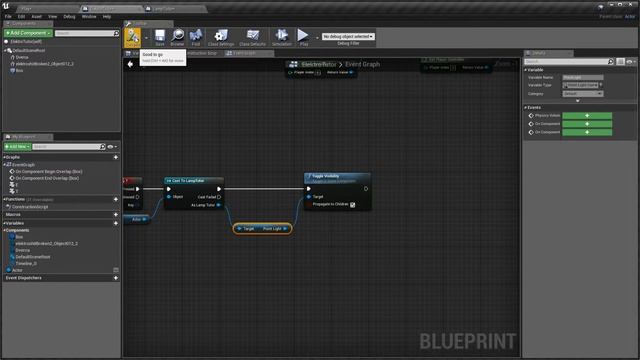Open the Details property matrix grid icon

620,62
